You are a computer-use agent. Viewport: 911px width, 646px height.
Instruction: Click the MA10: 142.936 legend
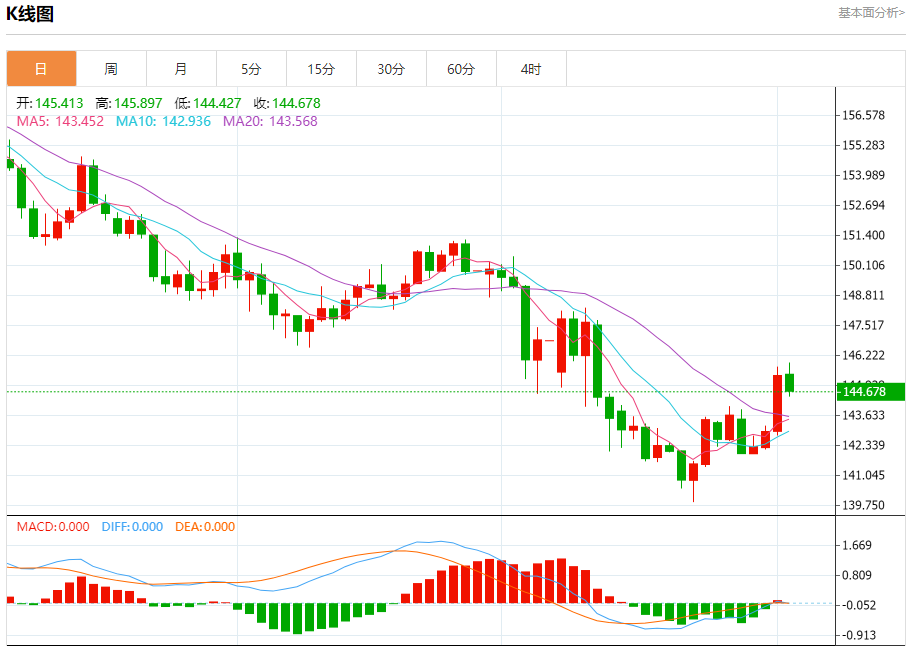click(x=163, y=121)
